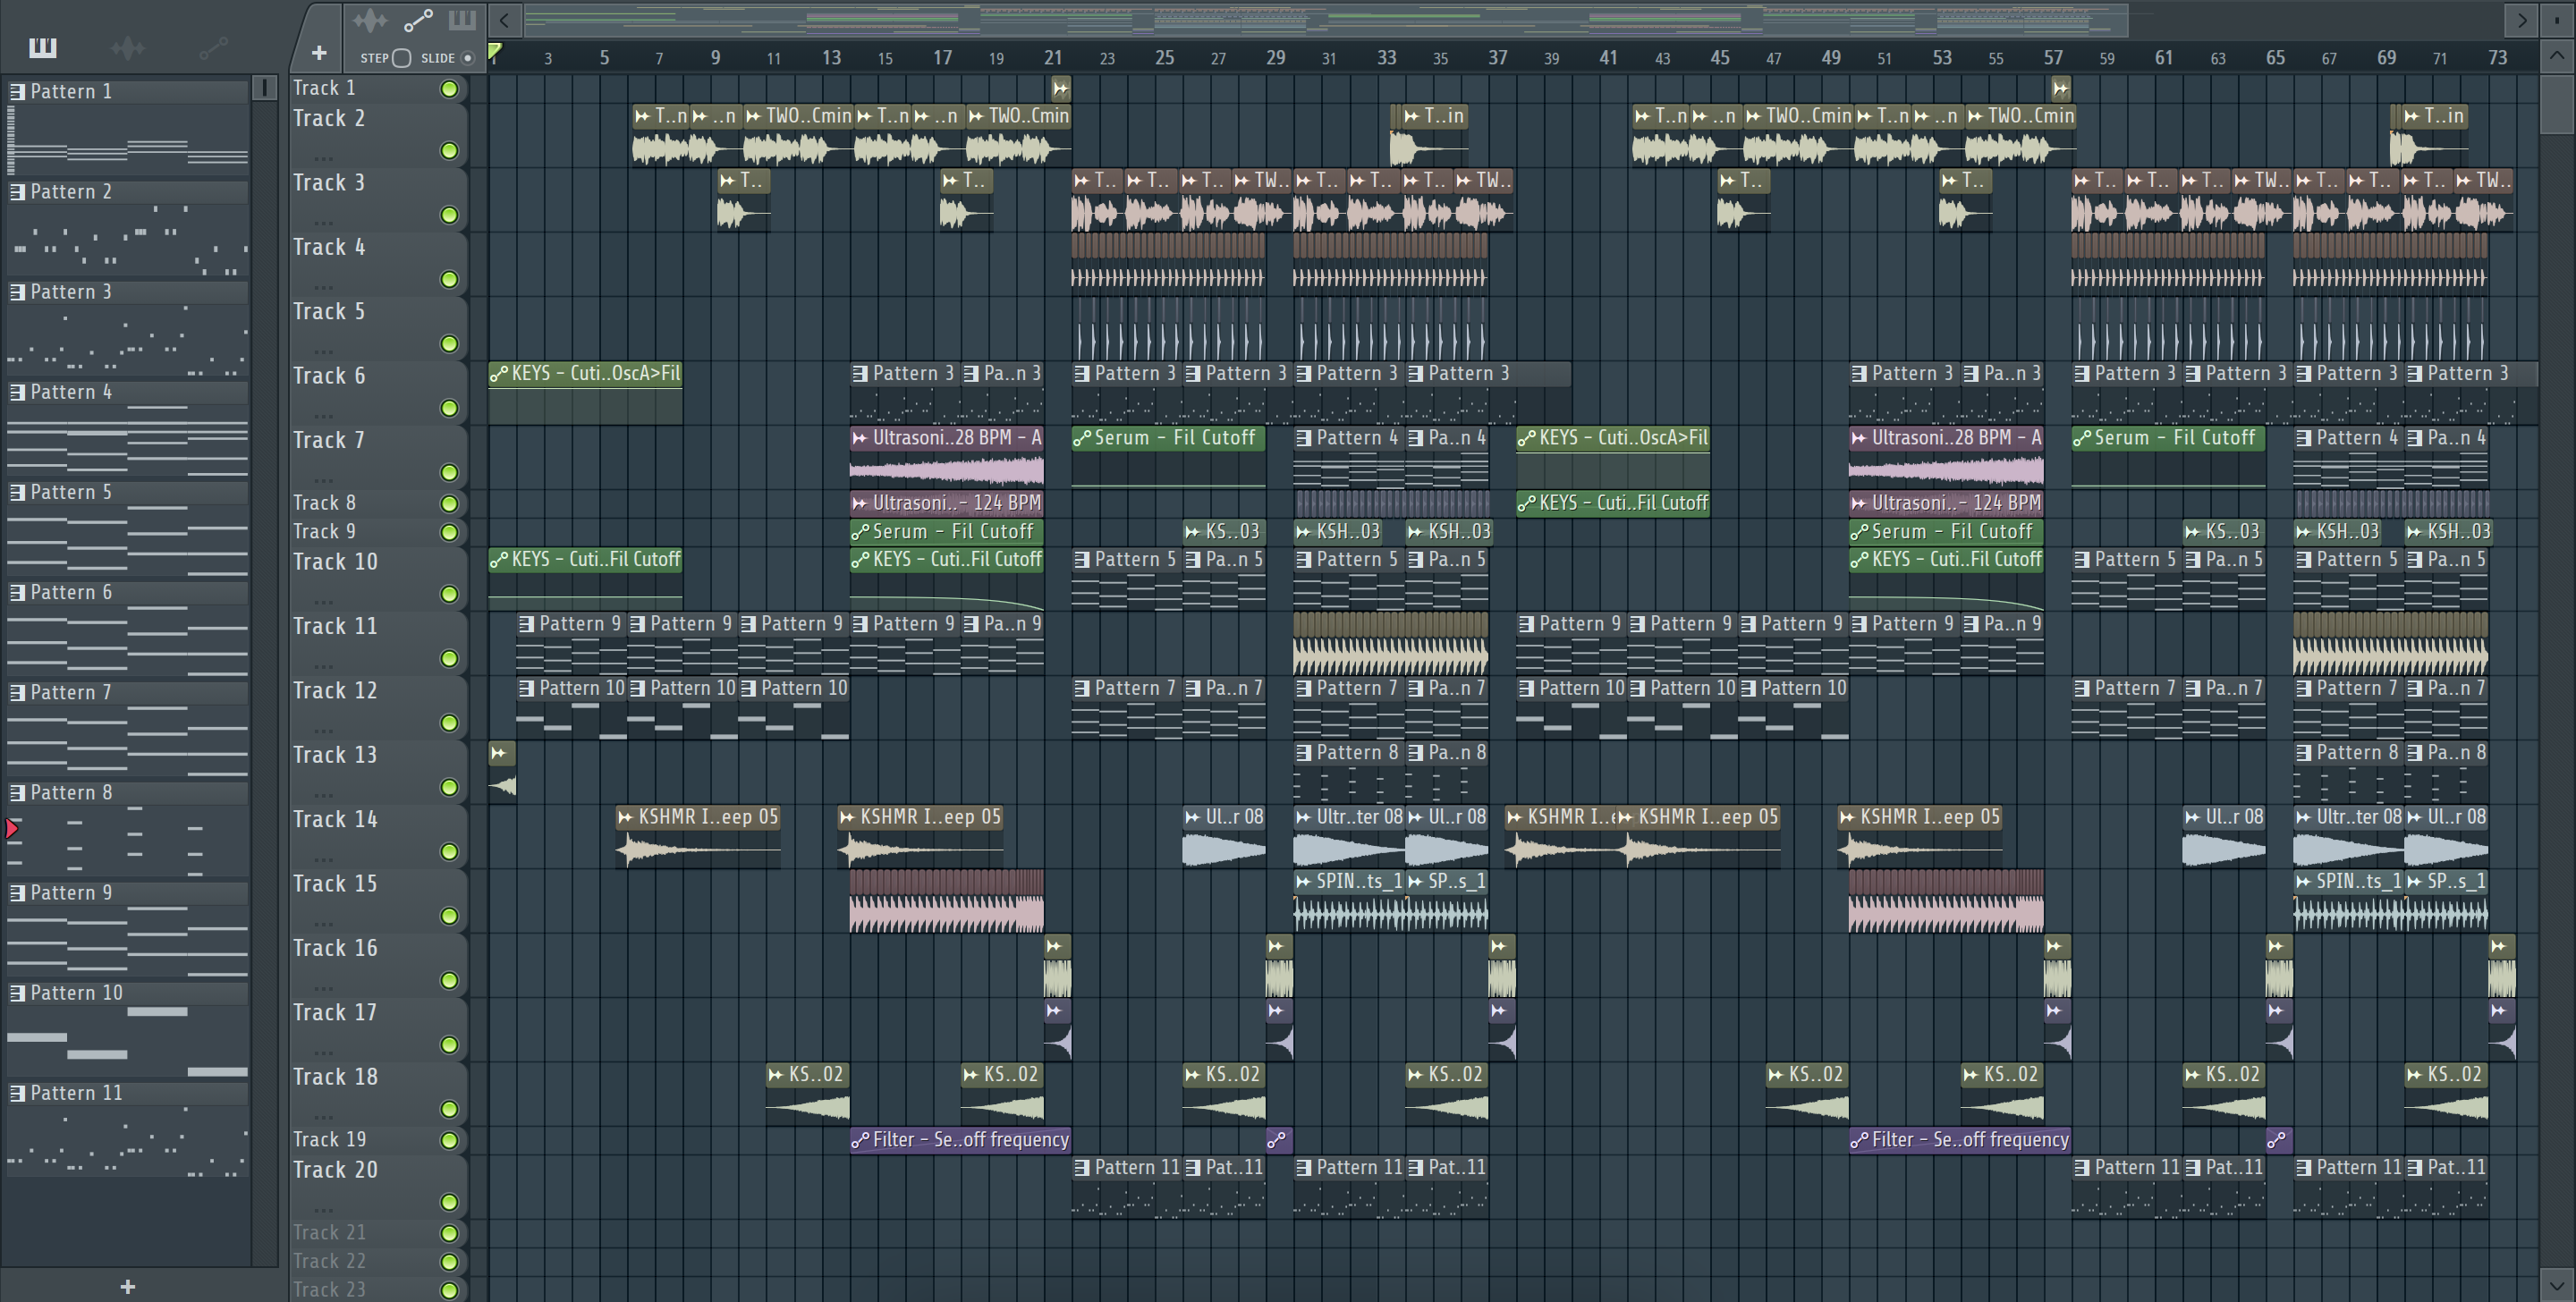Click the Track 4 header name

pyautogui.click(x=329, y=247)
